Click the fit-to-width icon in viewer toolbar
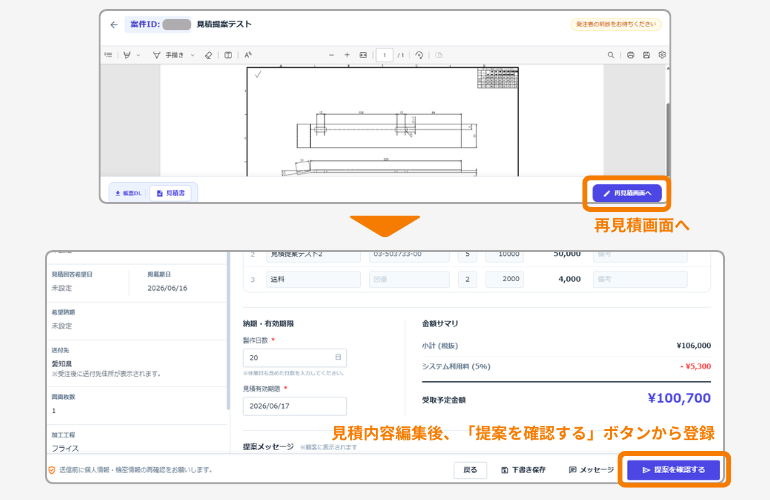The image size is (770, 500). [x=363, y=55]
